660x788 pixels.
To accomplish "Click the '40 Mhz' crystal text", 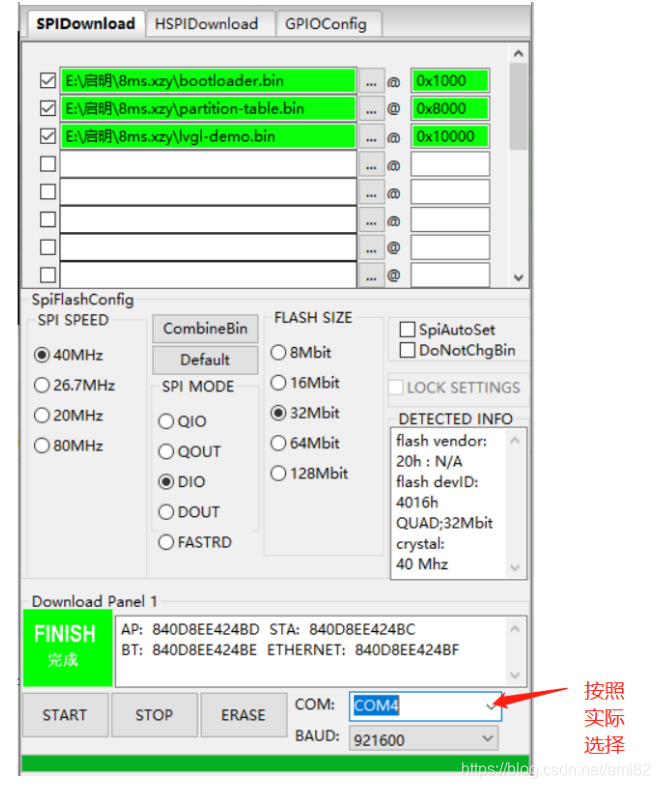I will pyautogui.click(x=422, y=564).
